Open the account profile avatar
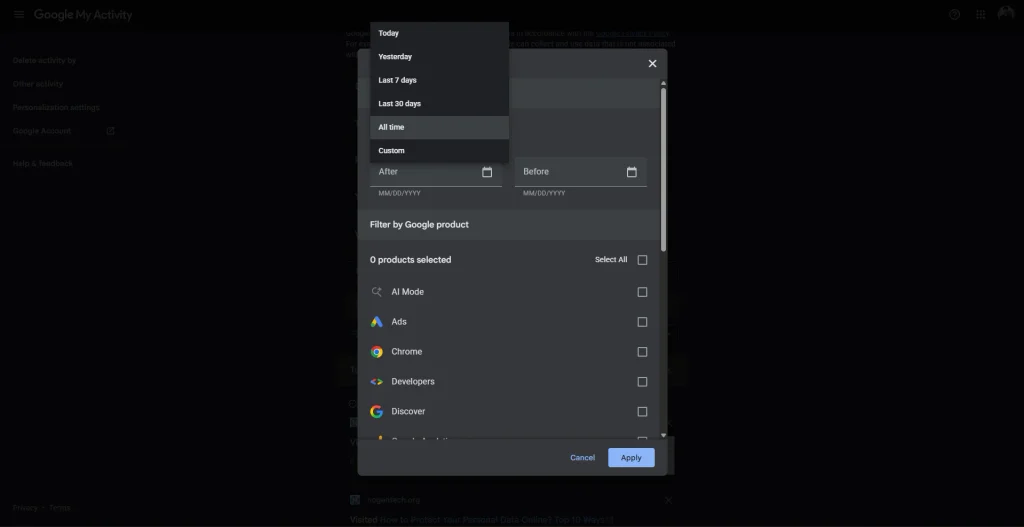 click(x=1006, y=14)
